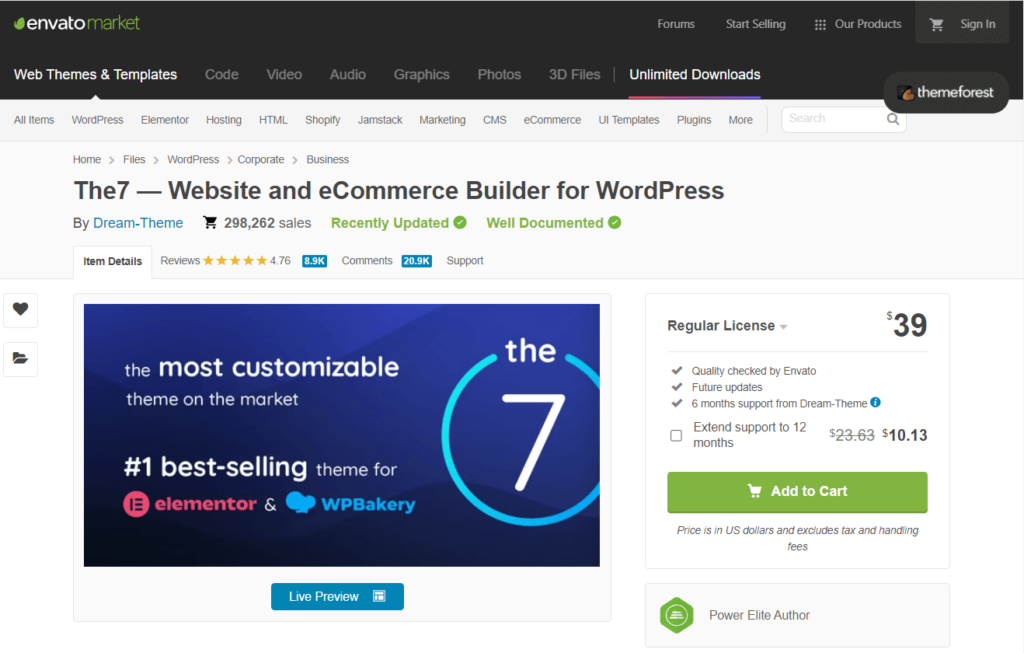Click the Corporate breadcrumb

click(x=261, y=159)
